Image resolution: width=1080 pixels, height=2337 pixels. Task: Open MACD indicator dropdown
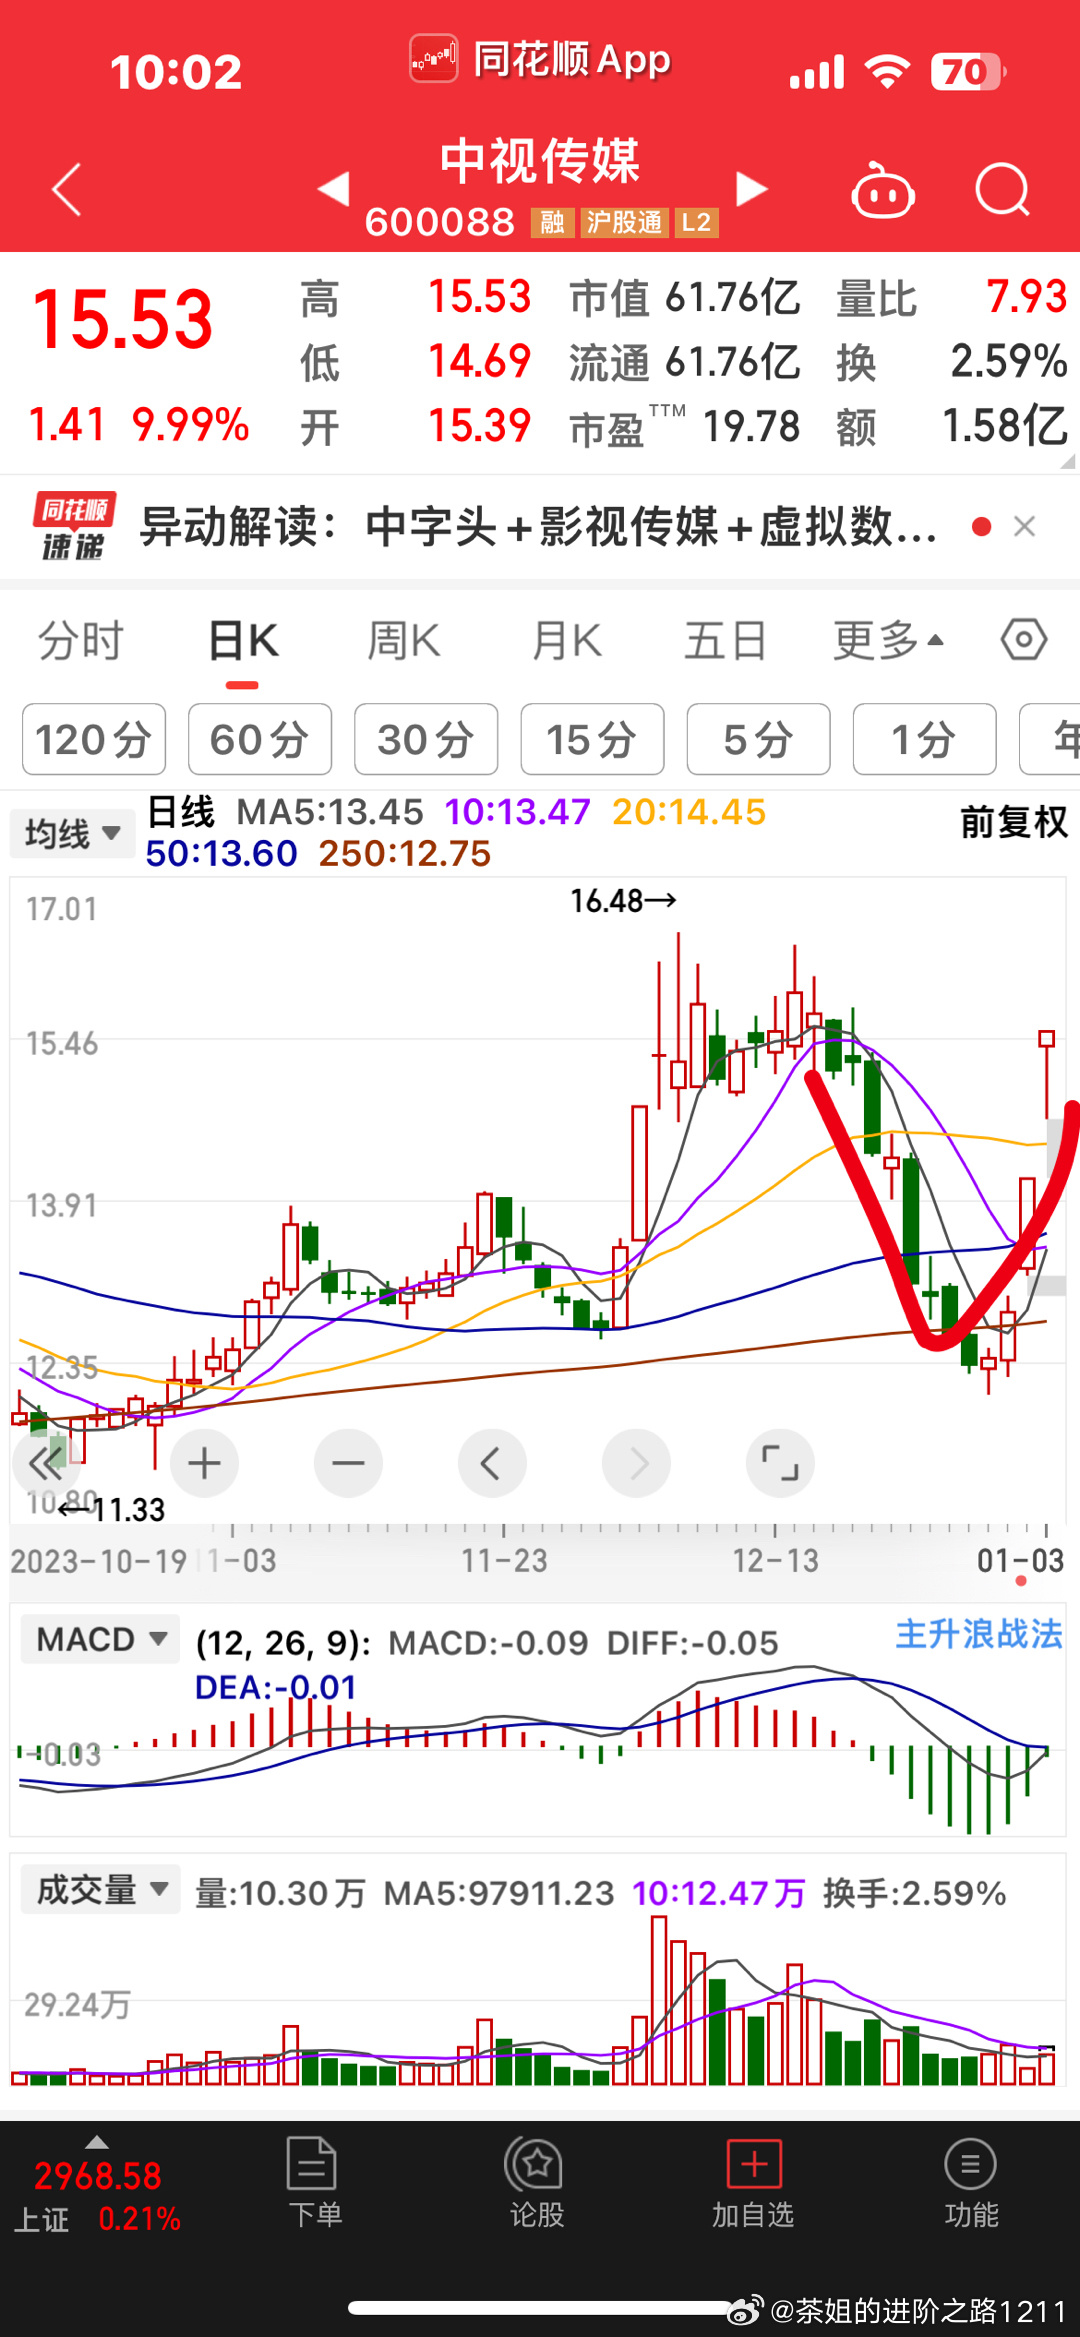pos(100,1639)
